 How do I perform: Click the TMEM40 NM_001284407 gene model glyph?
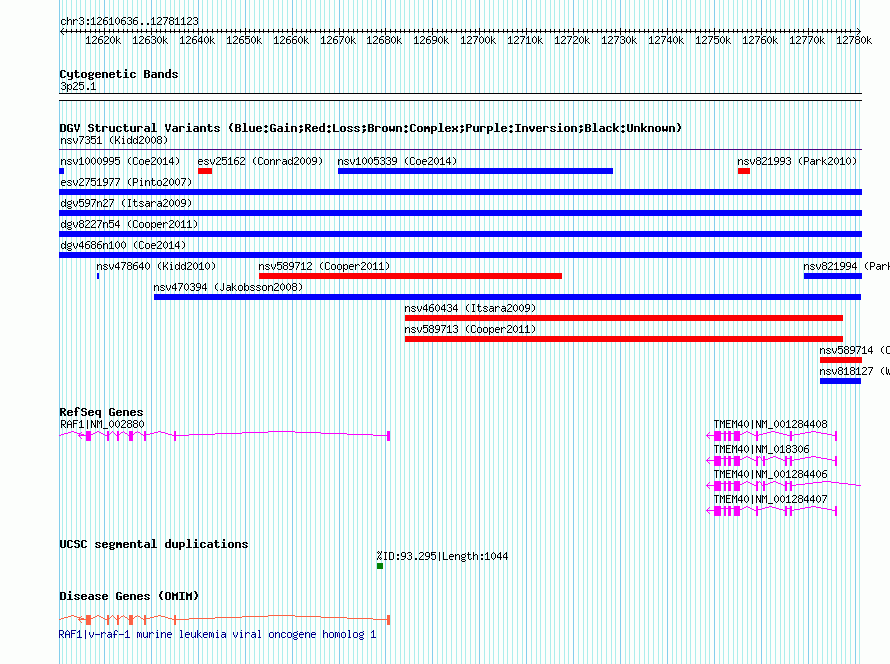point(772,511)
